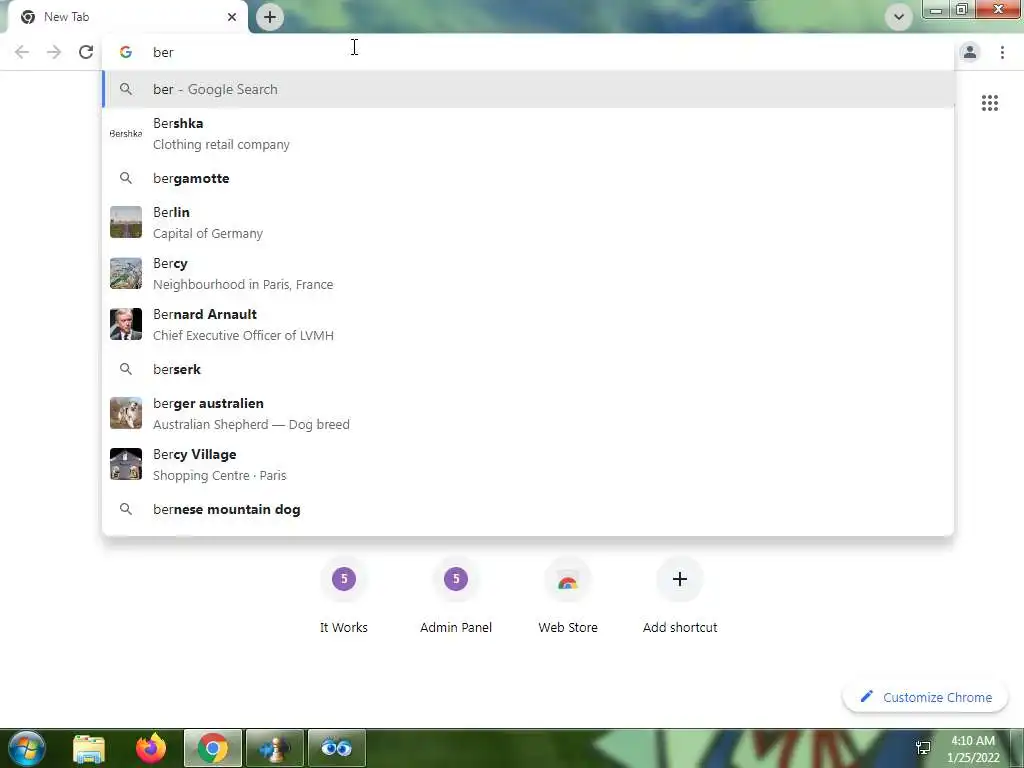Viewport: 1024px width, 768px height.
Task: Open the Chrome profile avatar
Action: (970, 52)
